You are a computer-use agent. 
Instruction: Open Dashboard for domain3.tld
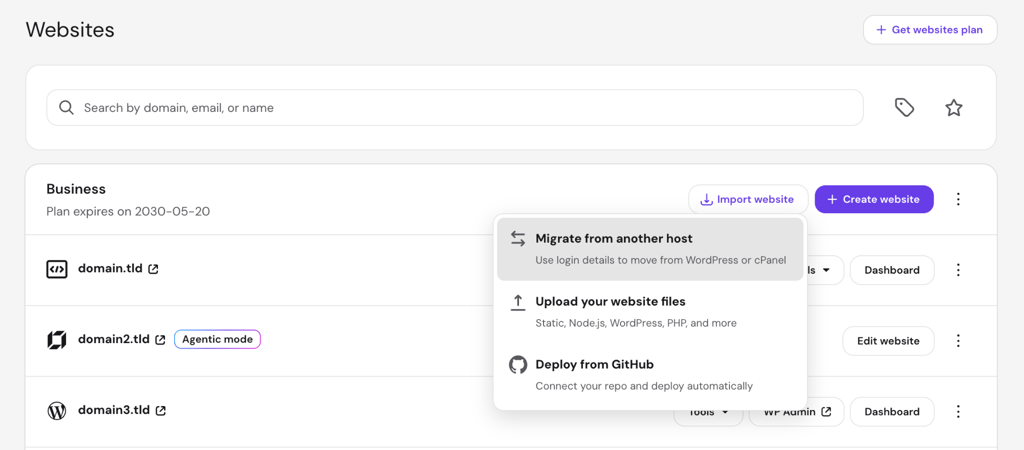(x=891, y=411)
